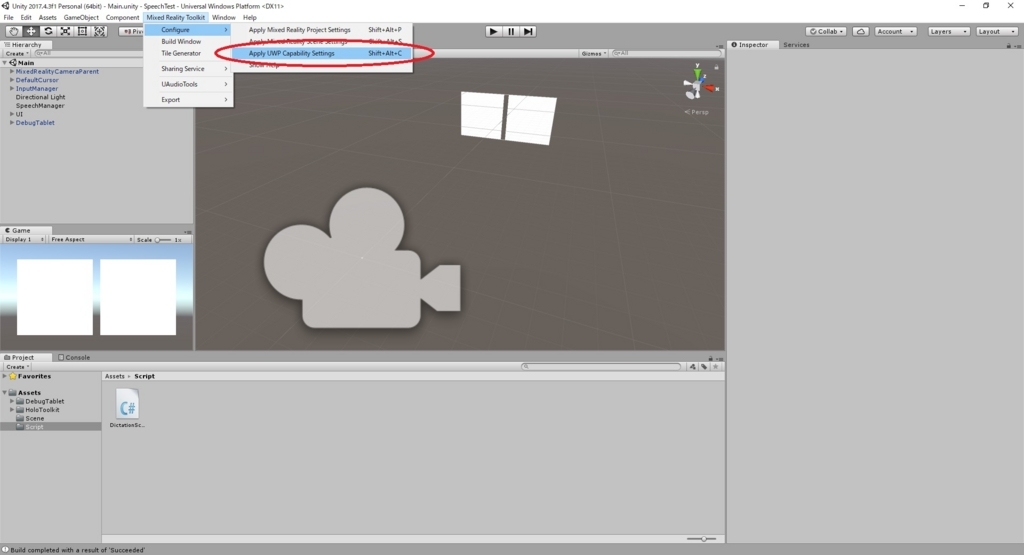Open the Hierarchy Create dropdown
This screenshot has height=555, width=1024.
coord(18,54)
